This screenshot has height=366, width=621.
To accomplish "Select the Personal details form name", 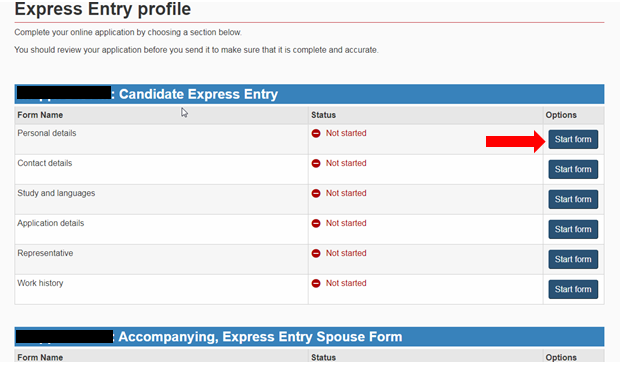I will tap(47, 133).
